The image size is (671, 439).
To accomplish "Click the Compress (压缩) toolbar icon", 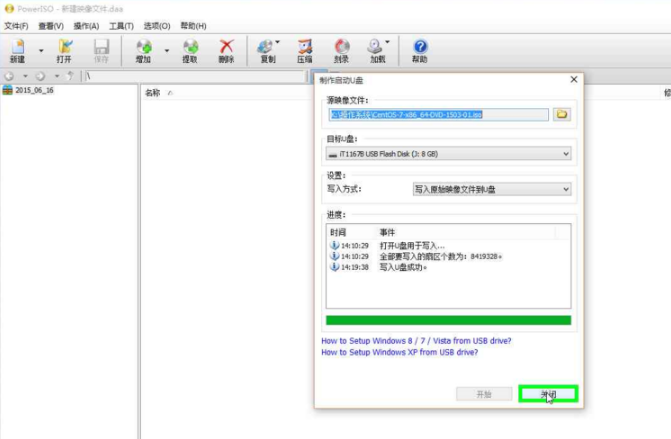I will (x=304, y=49).
